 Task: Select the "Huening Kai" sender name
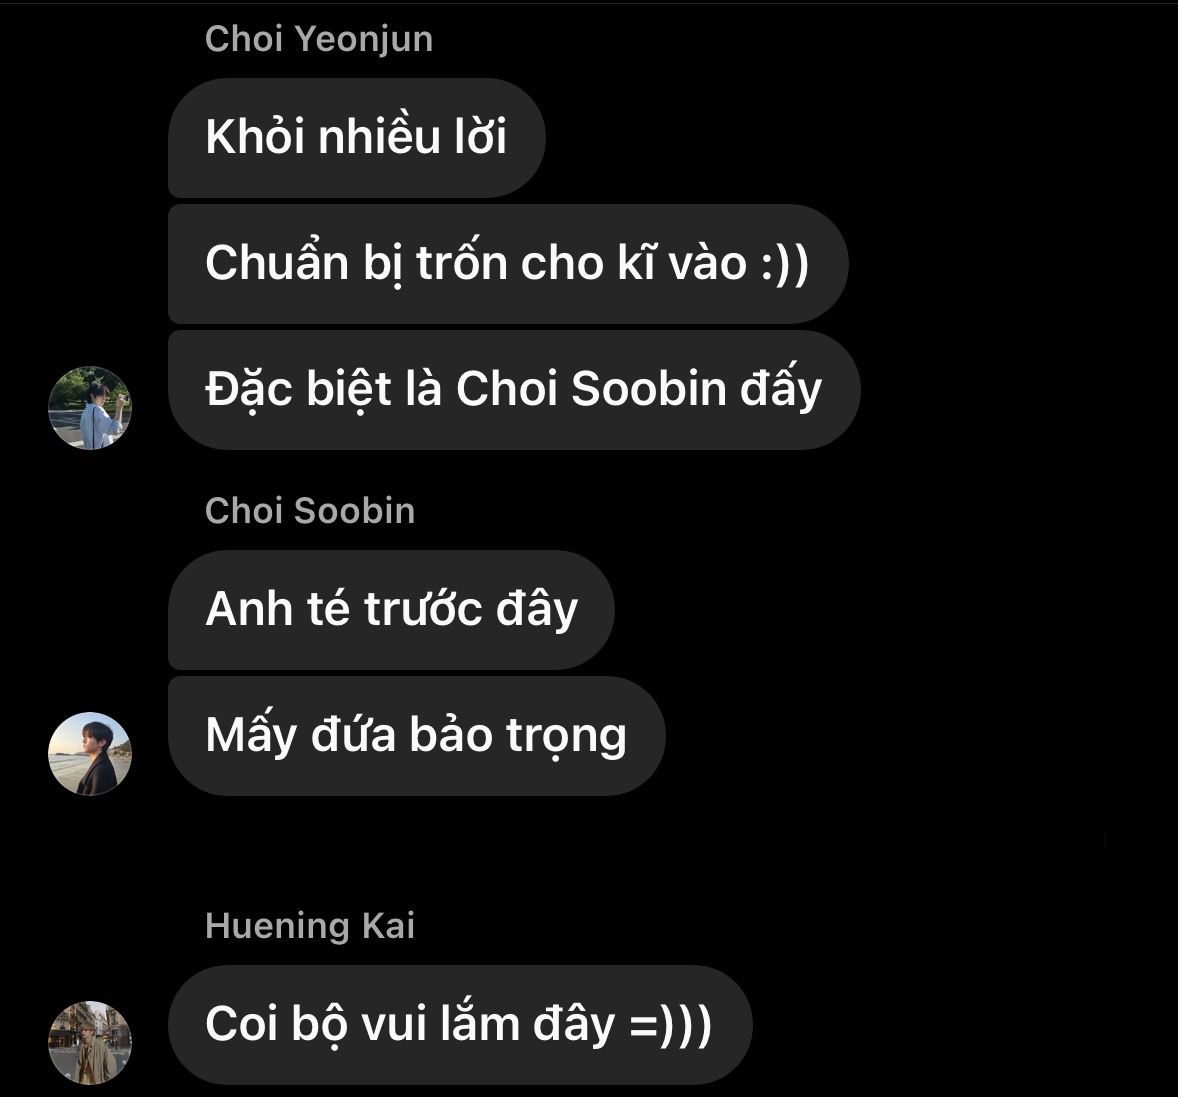click(x=310, y=926)
